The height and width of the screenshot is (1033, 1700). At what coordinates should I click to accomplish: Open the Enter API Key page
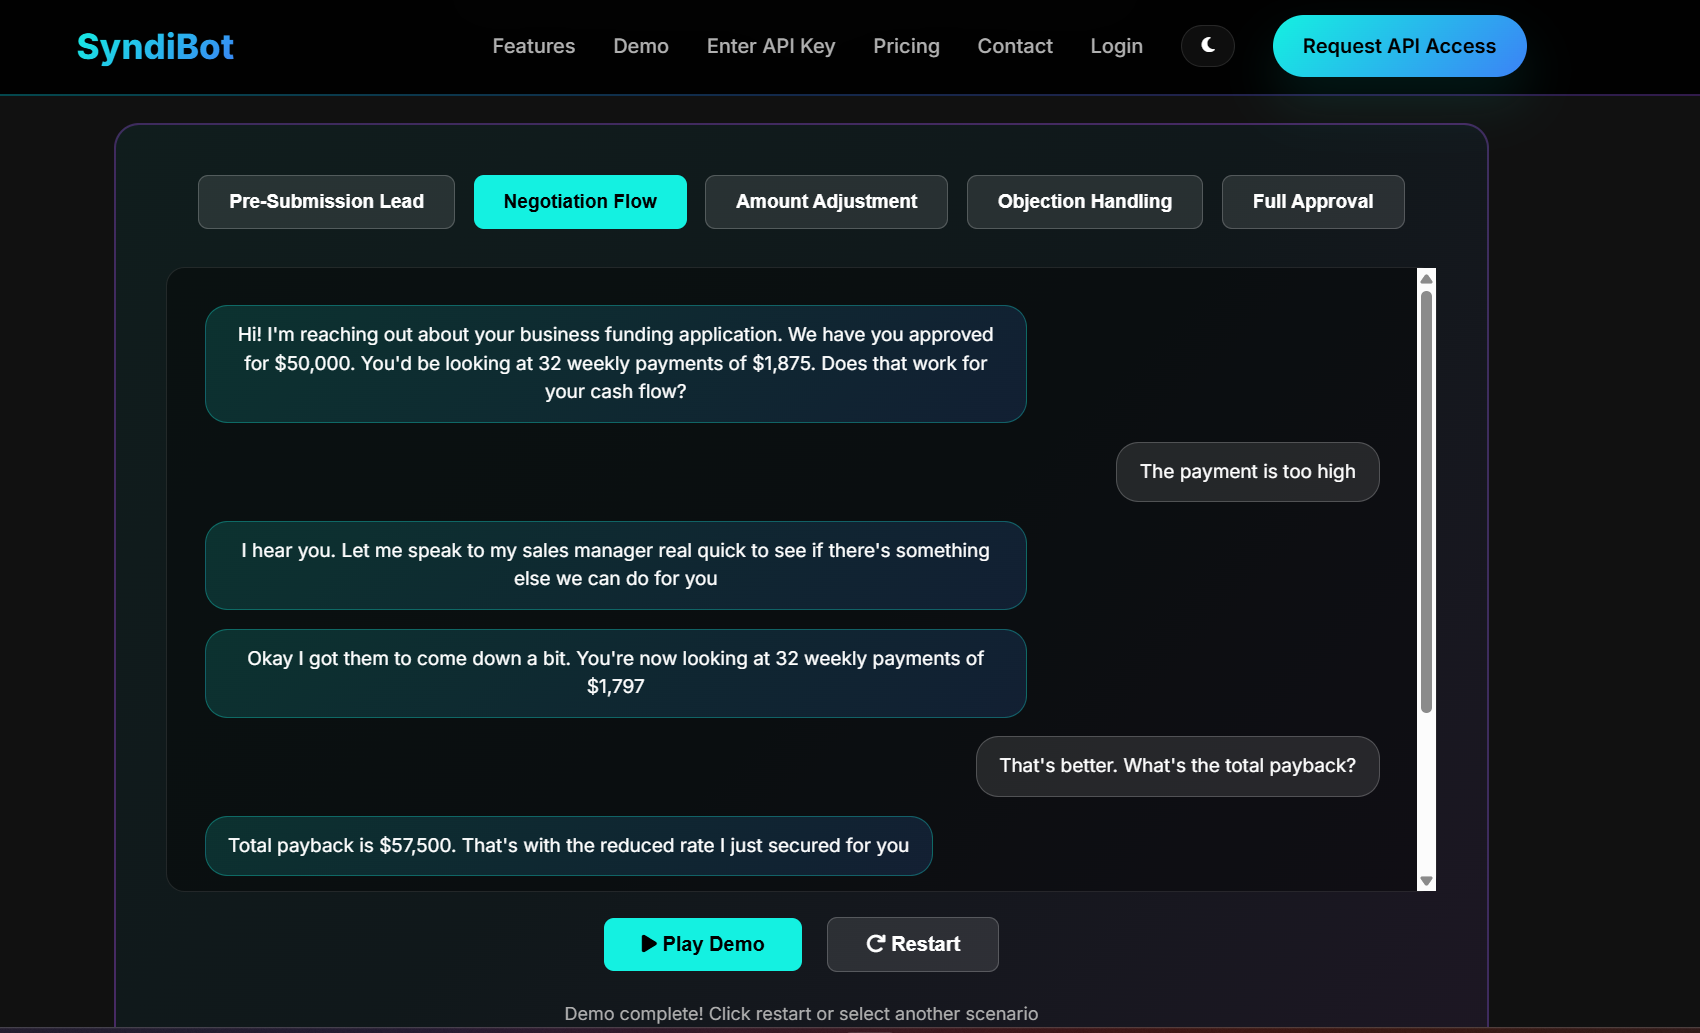[770, 46]
